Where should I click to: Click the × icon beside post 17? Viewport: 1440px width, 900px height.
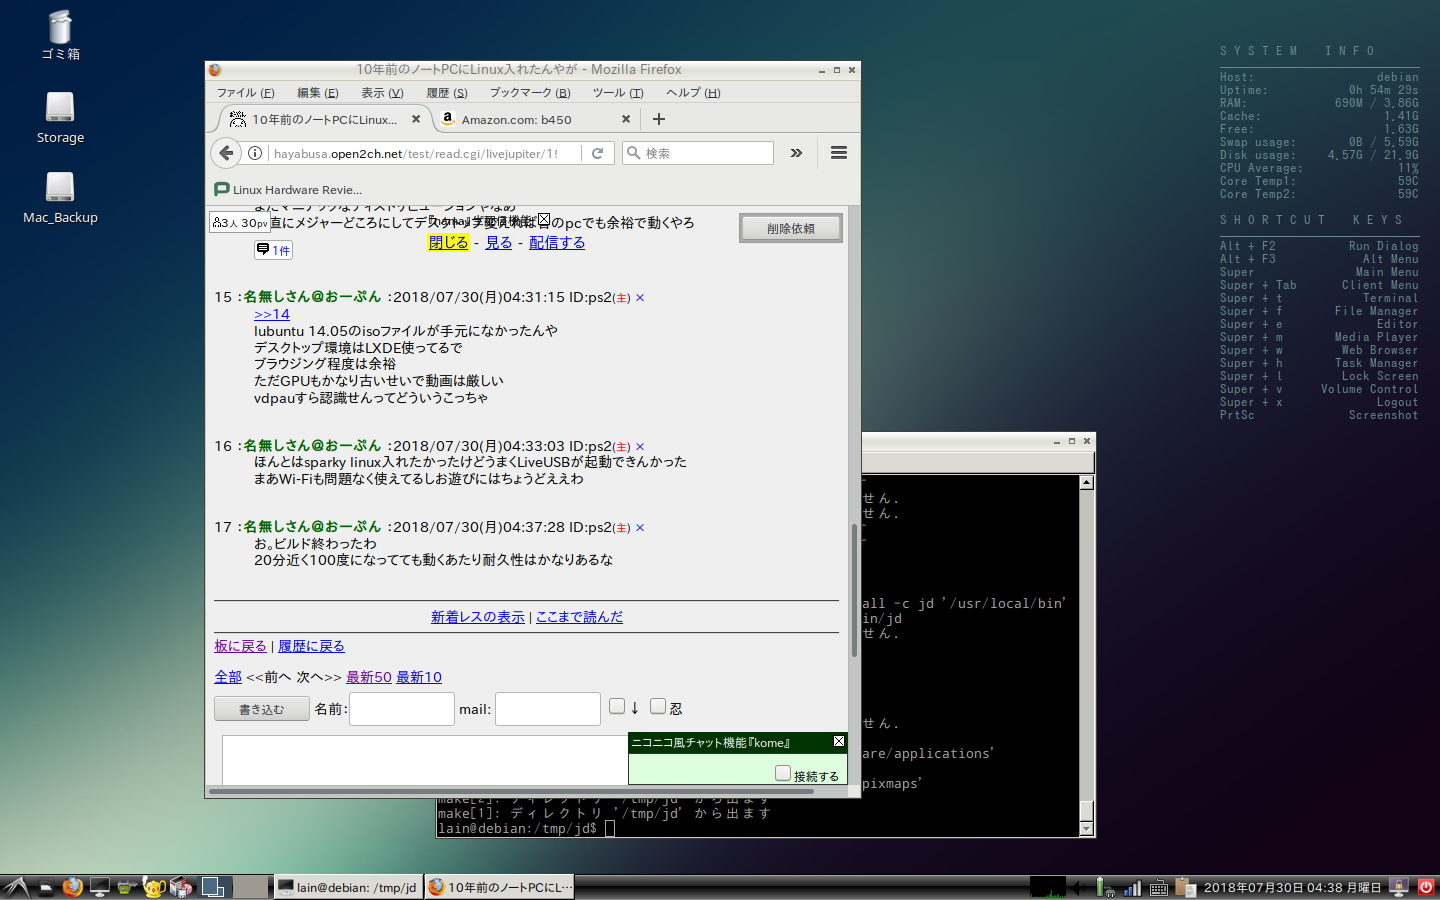click(640, 528)
